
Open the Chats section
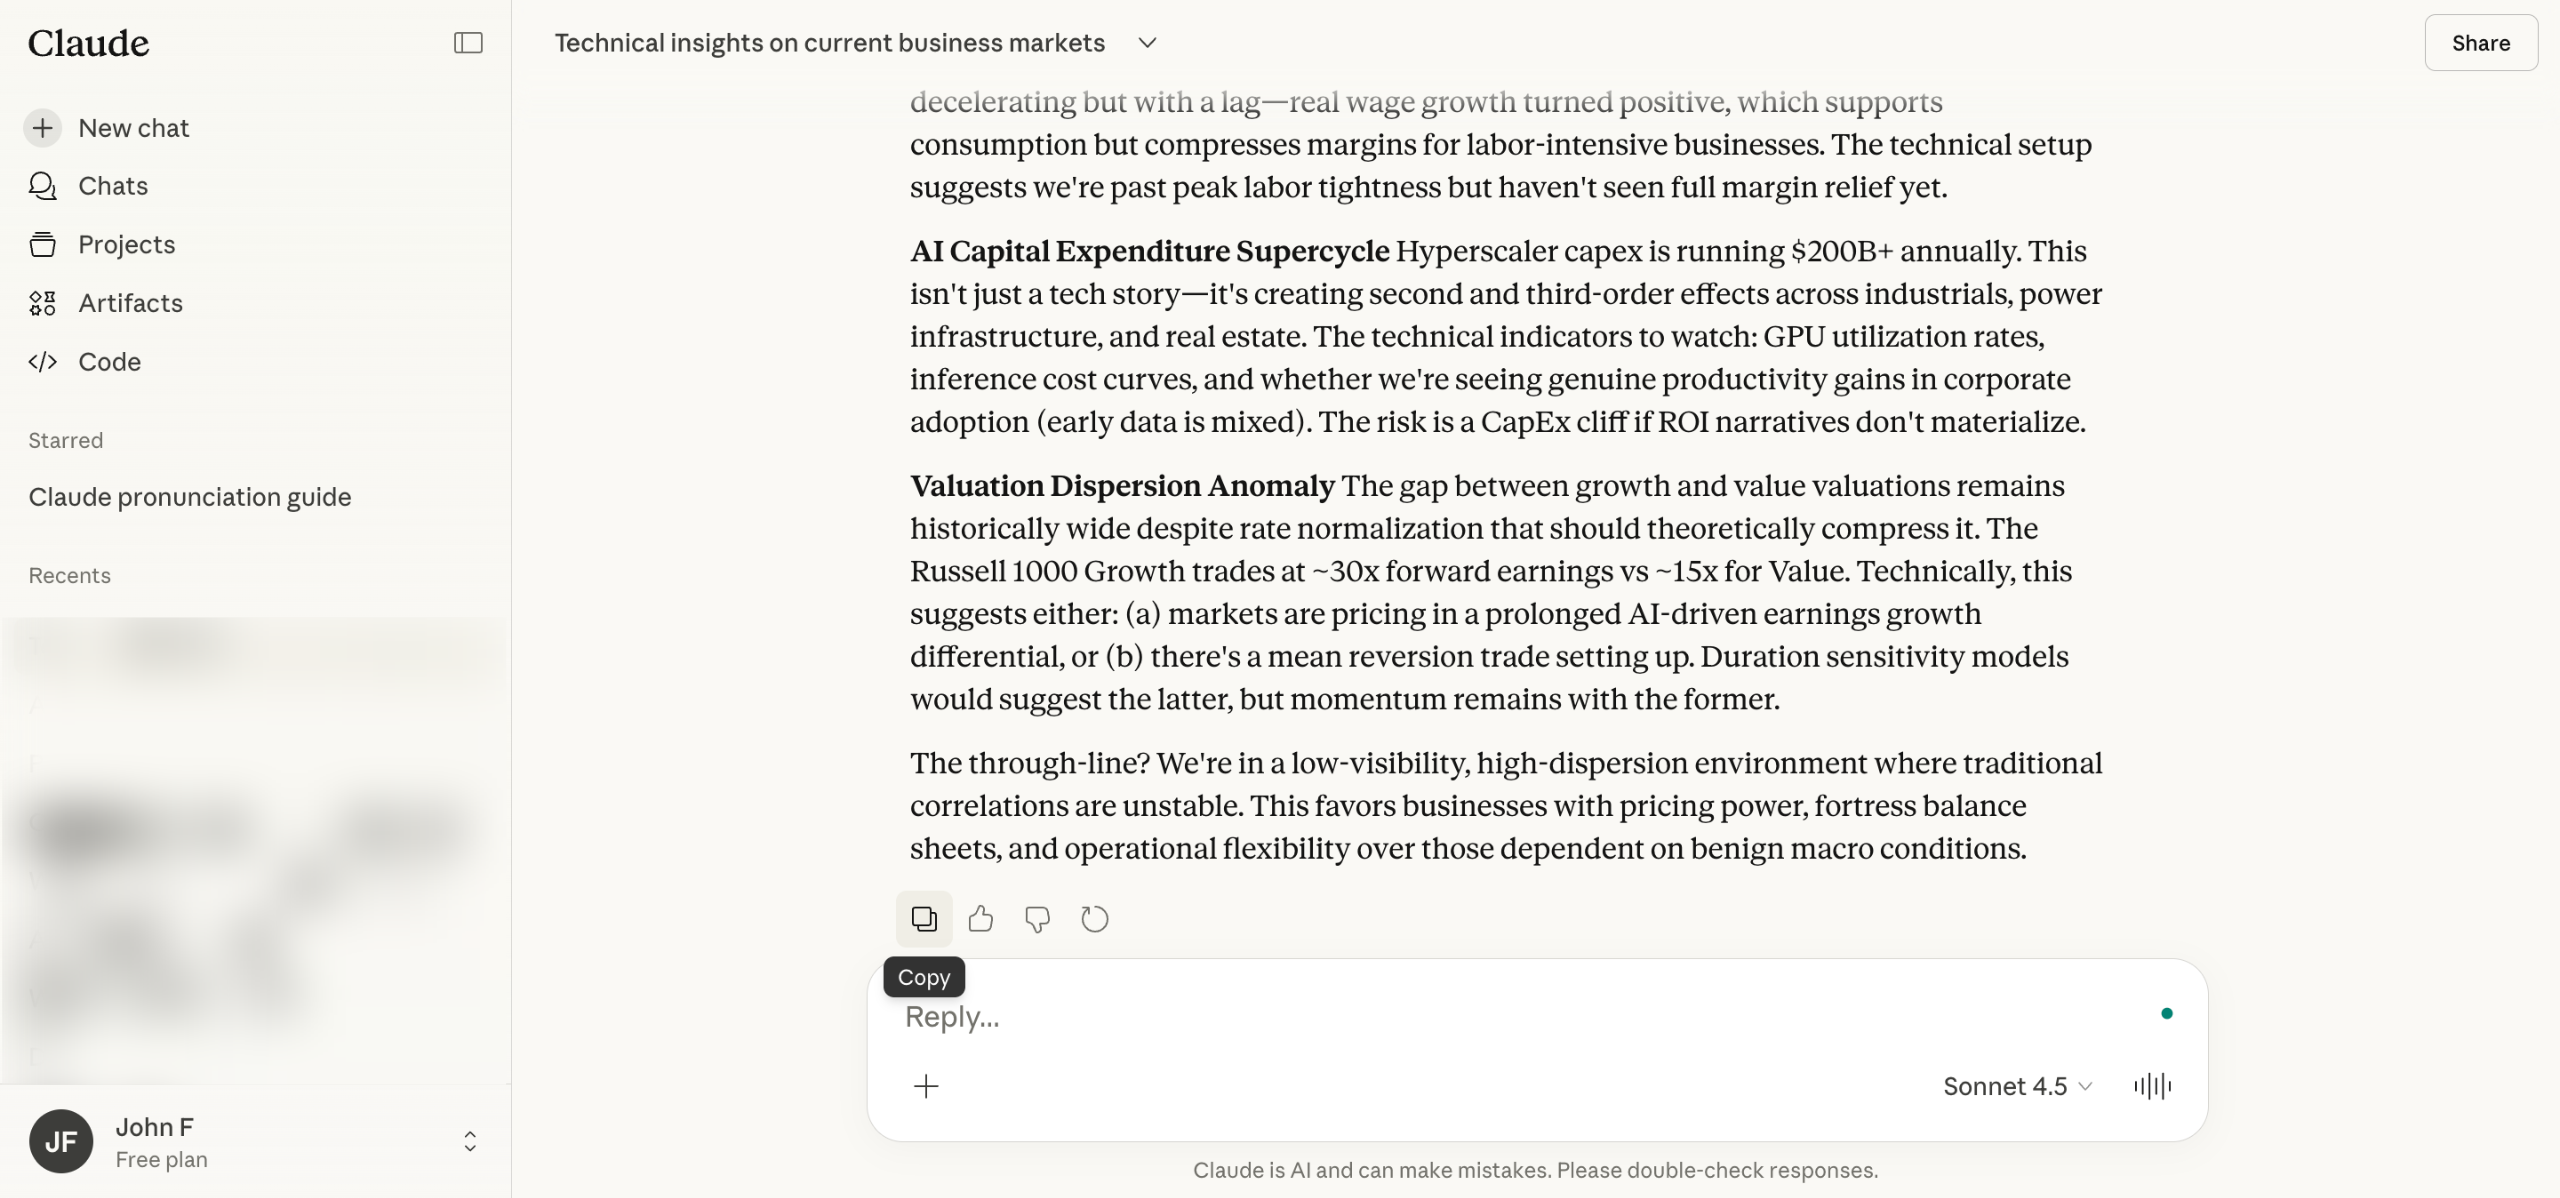(x=113, y=186)
